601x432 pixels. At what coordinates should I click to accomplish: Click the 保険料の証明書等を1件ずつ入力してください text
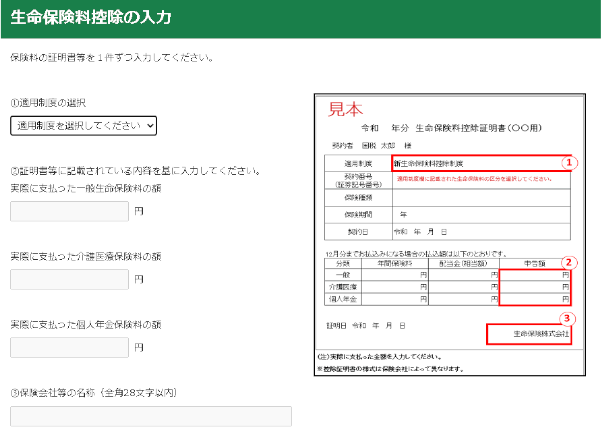click(112, 58)
